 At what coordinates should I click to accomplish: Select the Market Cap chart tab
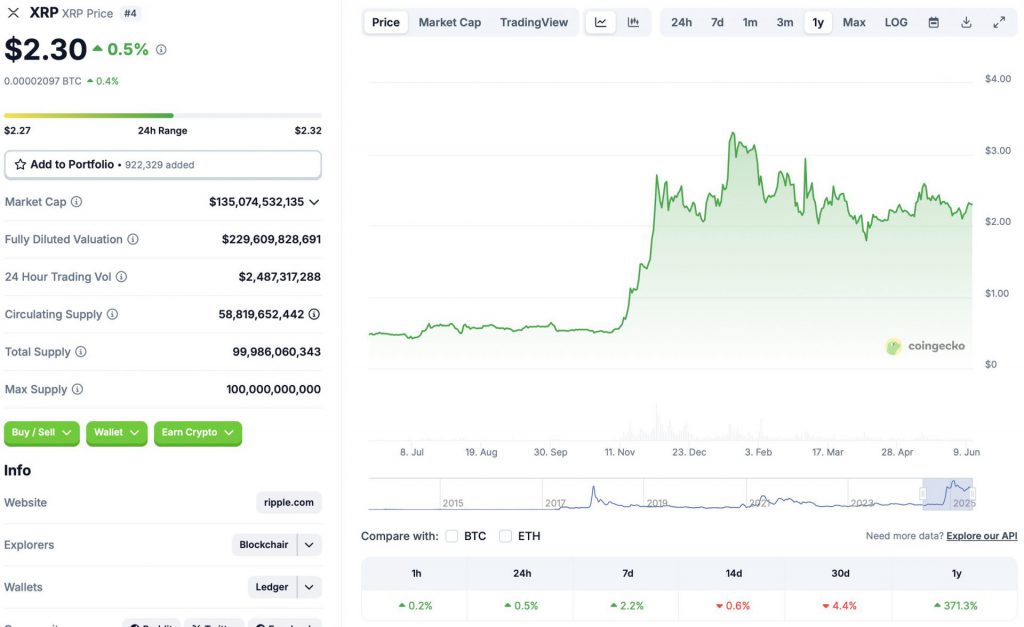[450, 22]
